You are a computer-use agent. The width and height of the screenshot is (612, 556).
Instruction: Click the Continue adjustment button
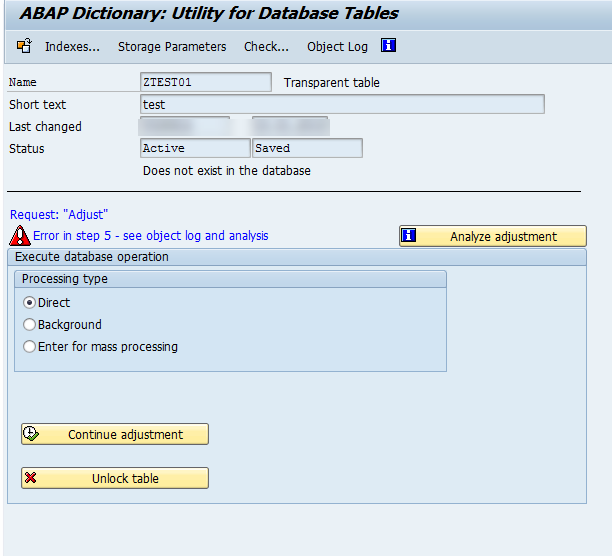(115, 434)
